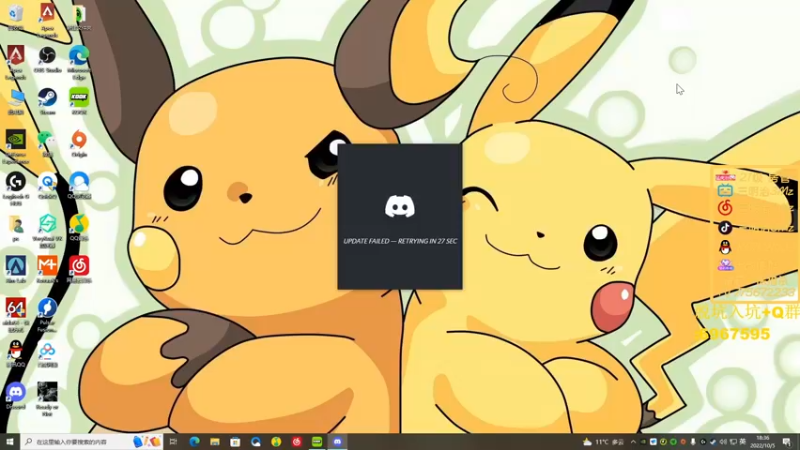Launch WeChat from the desktop
This screenshot has height=450, width=800.
point(47,143)
